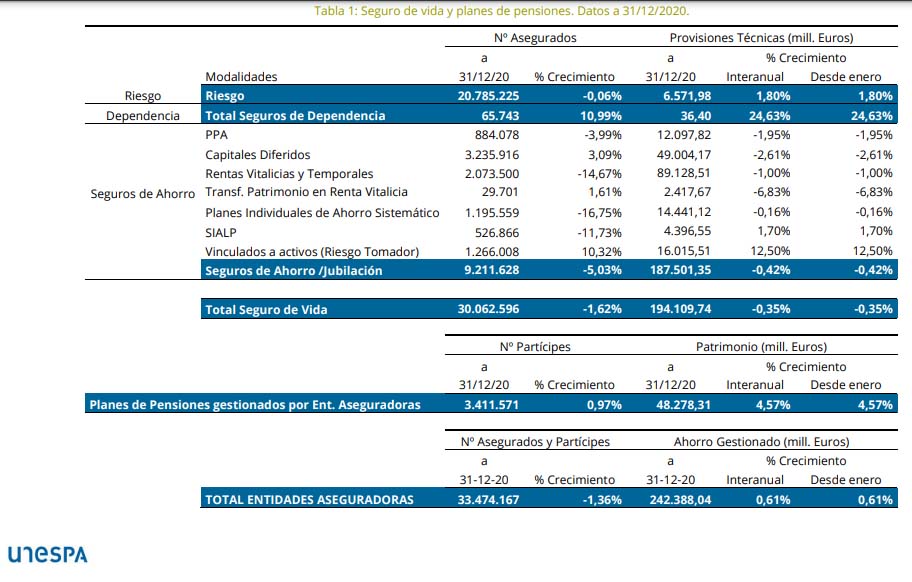Select the Provisiones Técnicas (mill. Euros) header

coord(760,38)
